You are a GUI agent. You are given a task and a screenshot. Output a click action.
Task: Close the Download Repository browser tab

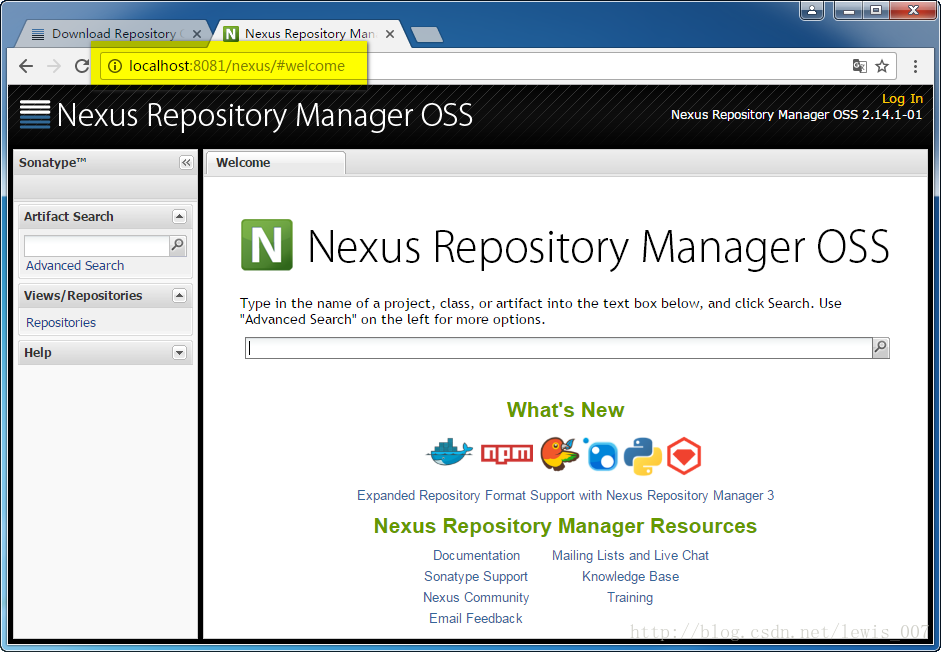tap(196, 34)
